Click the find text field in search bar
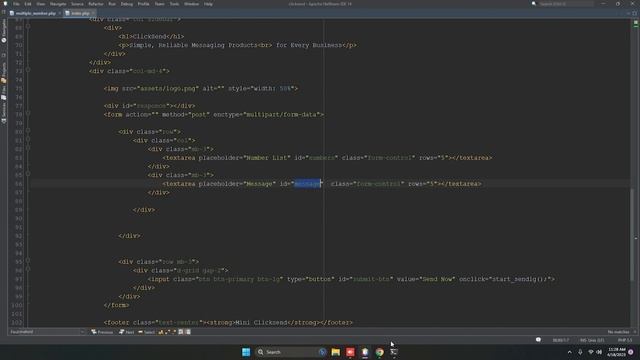 coord(44,332)
